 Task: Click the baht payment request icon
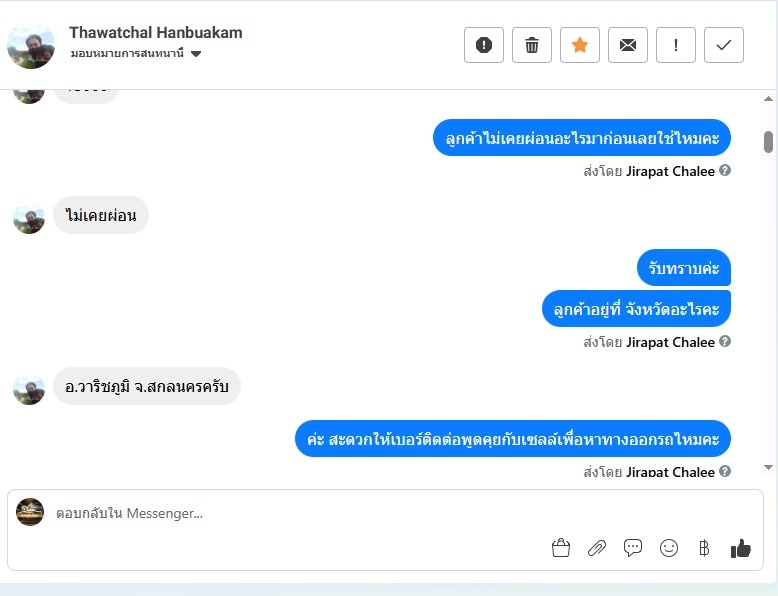[704, 548]
